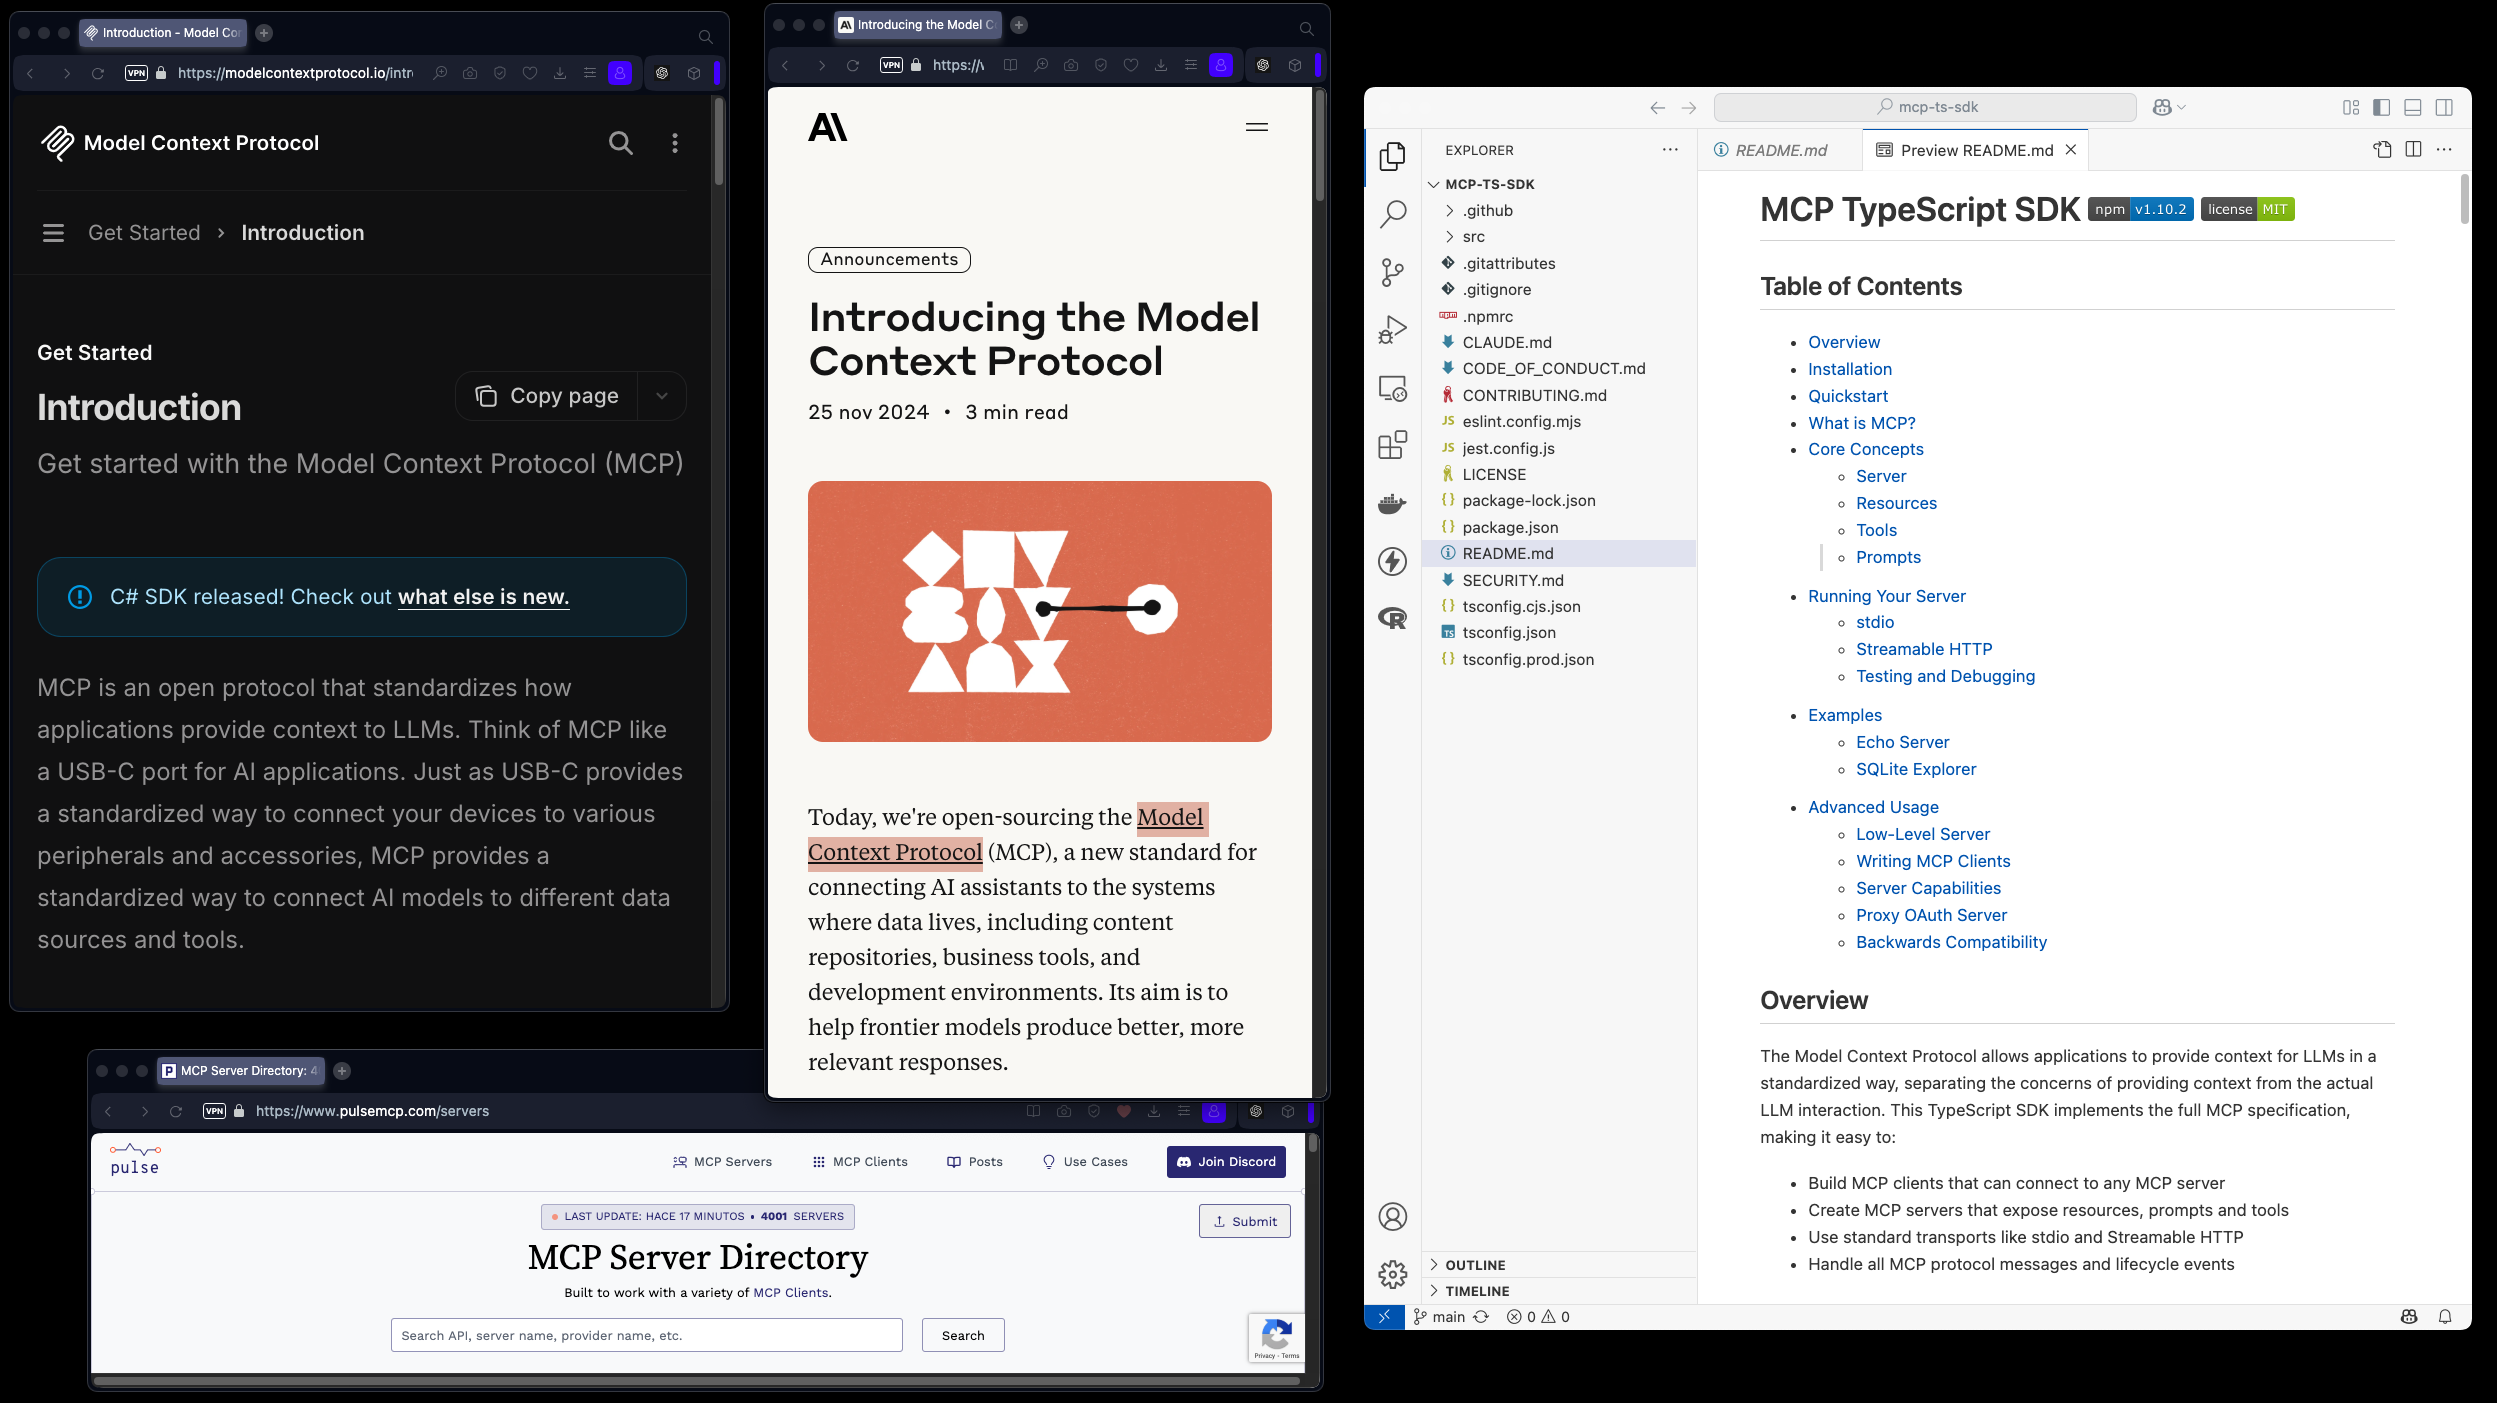Open downloads in pulsemcp browser toolbar
Image resolution: width=2497 pixels, height=1403 pixels.
tap(1154, 1111)
